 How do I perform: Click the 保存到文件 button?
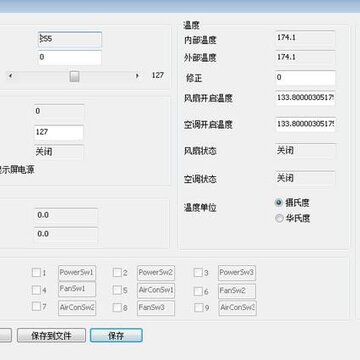(x=51, y=335)
